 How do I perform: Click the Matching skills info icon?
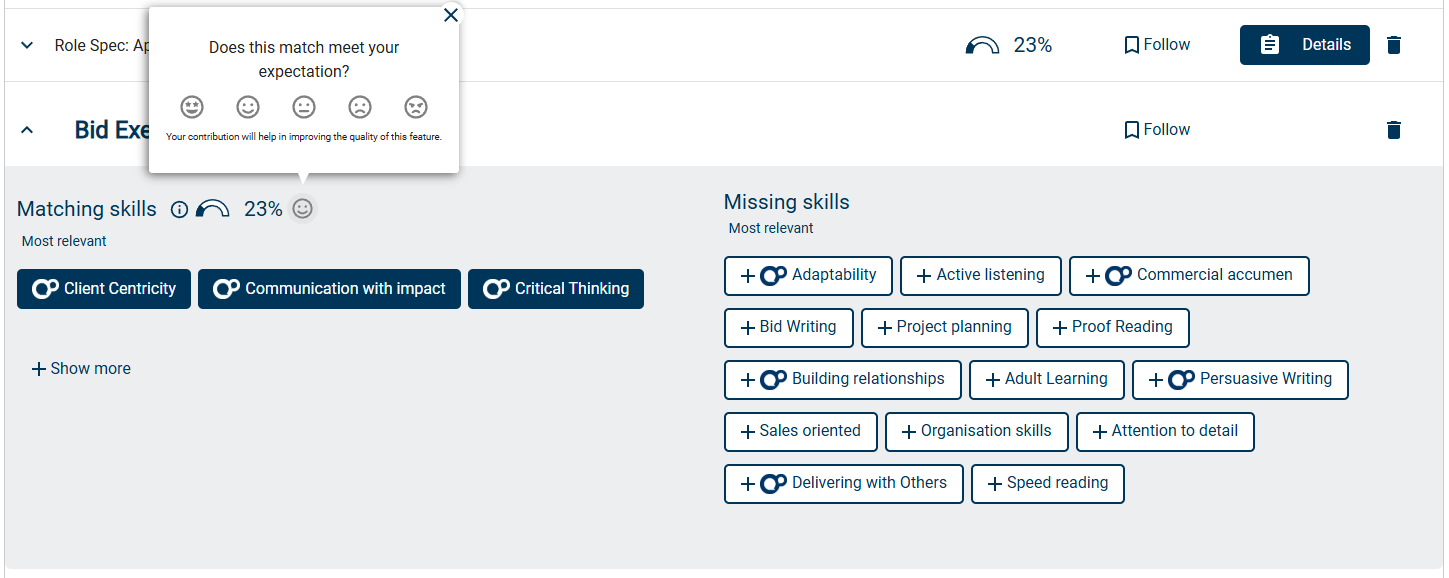[180, 209]
